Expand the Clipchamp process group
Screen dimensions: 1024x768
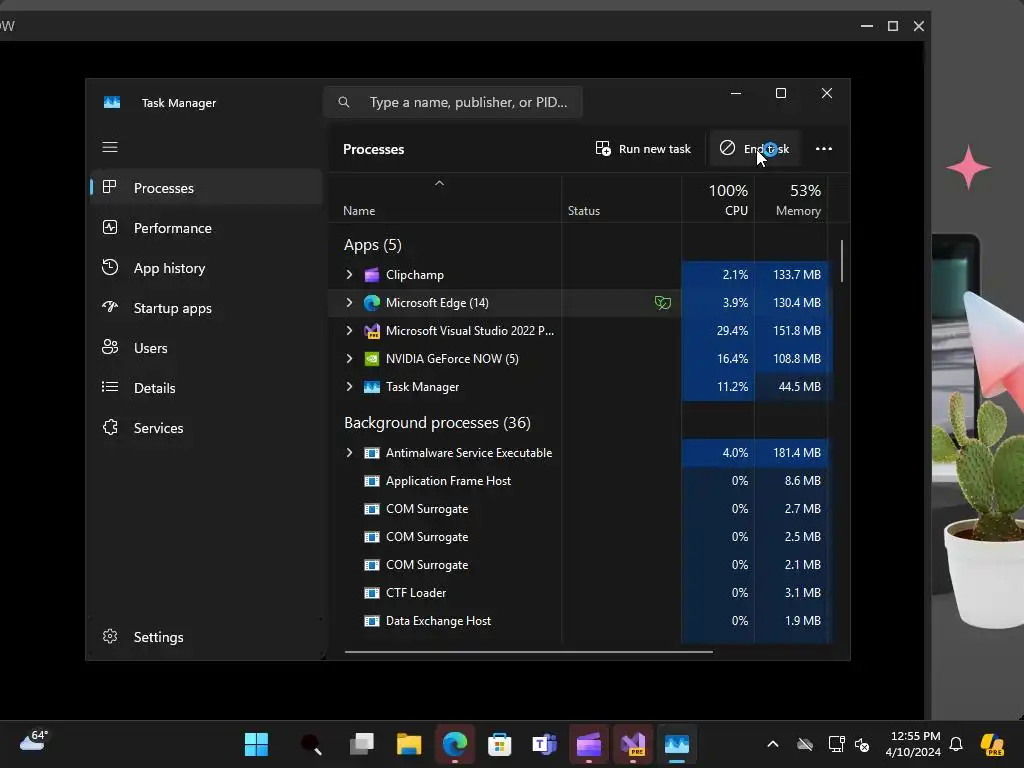click(349, 275)
